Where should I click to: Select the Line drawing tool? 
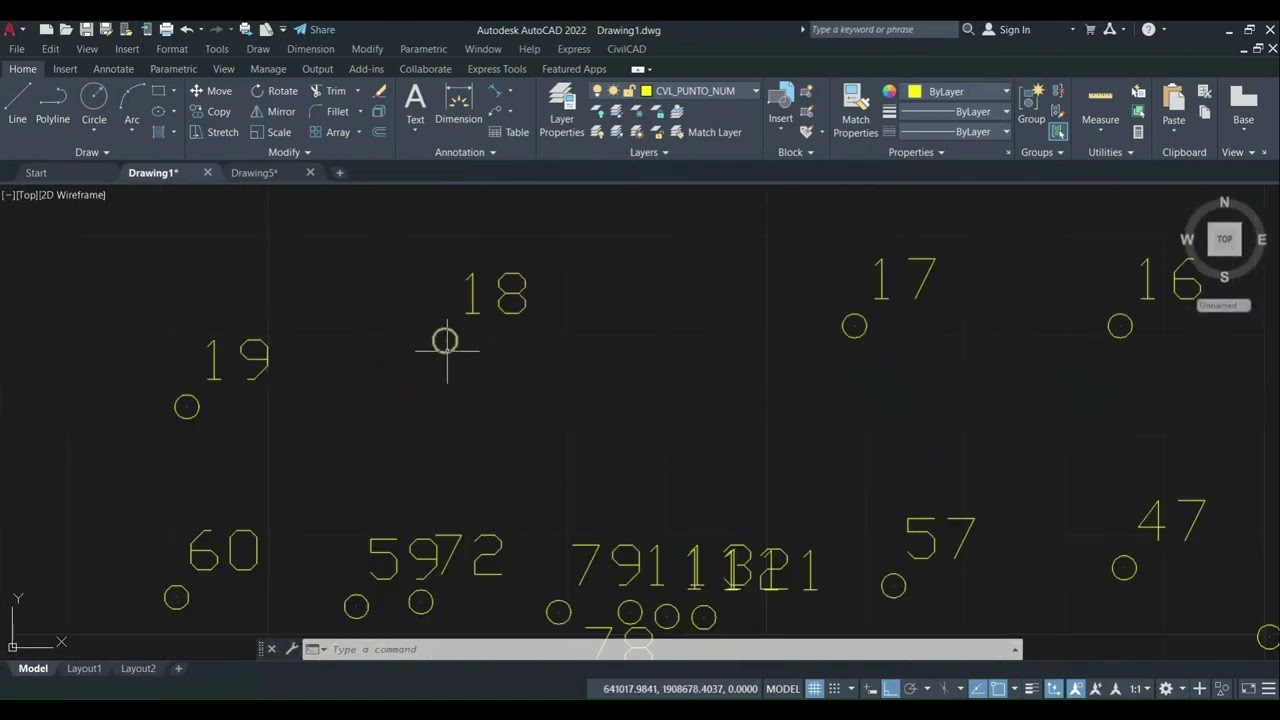click(x=18, y=104)
